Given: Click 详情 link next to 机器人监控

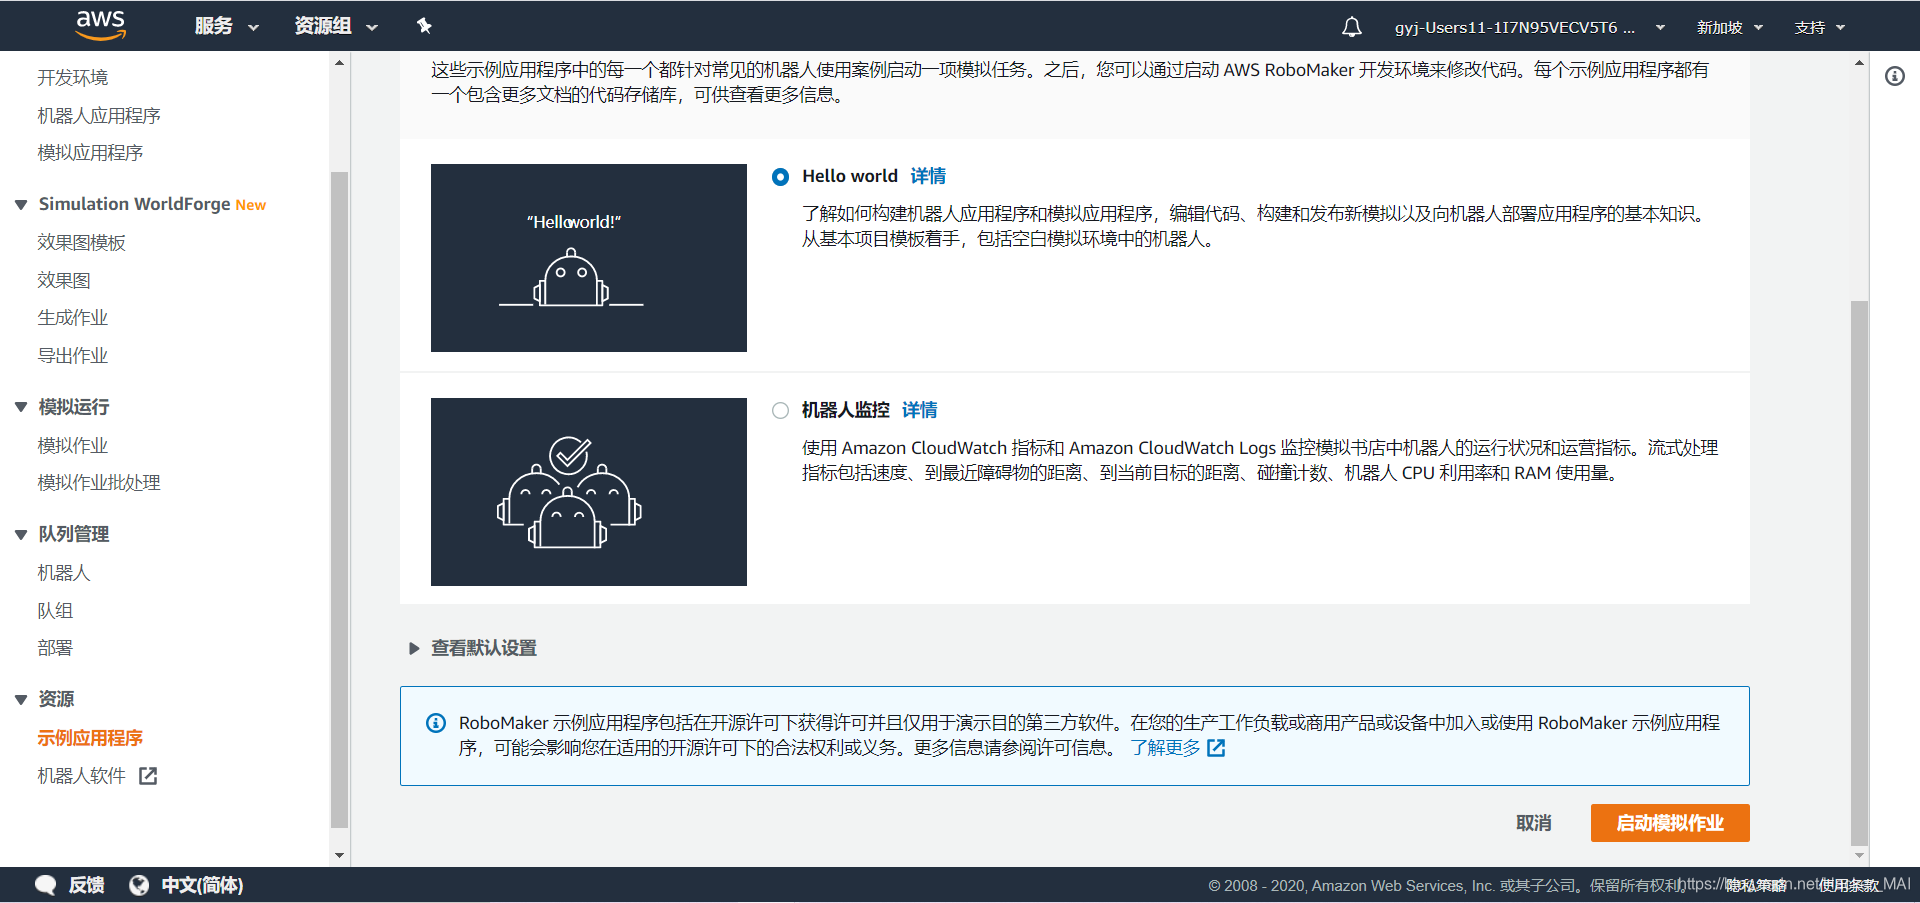Looking at the screenshot, I should pyautogui.click(x=920, y=410).
